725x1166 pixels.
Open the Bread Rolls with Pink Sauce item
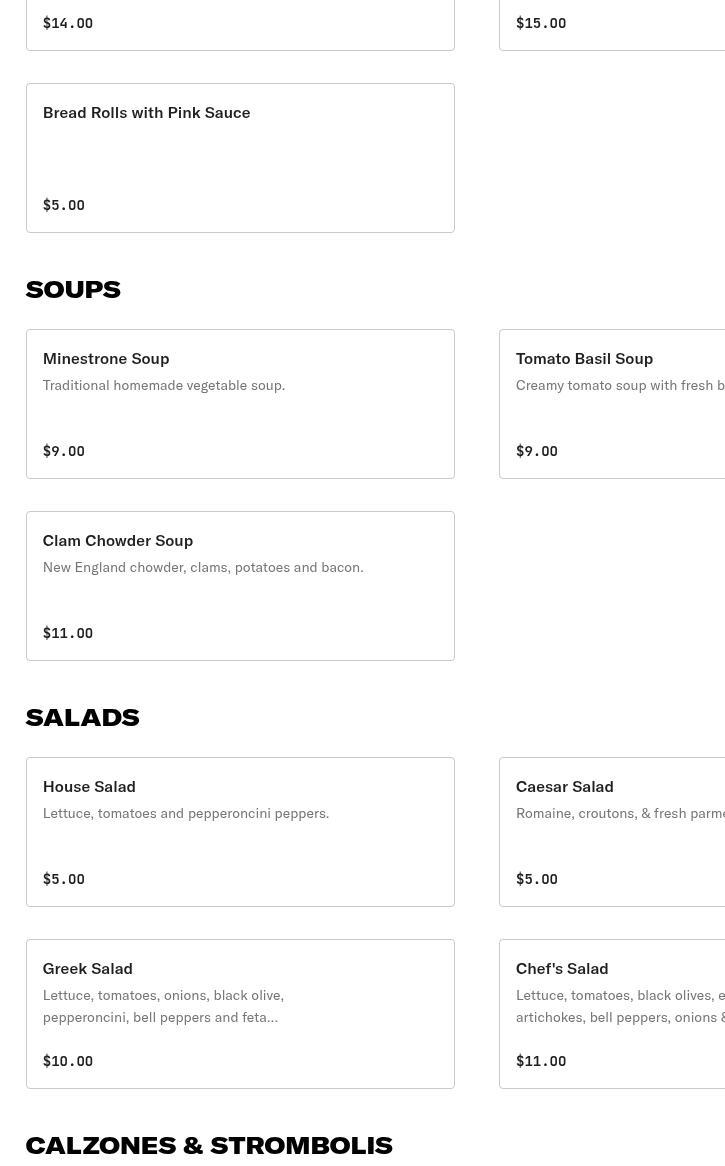pyautogui.click(x=240, y=157)
